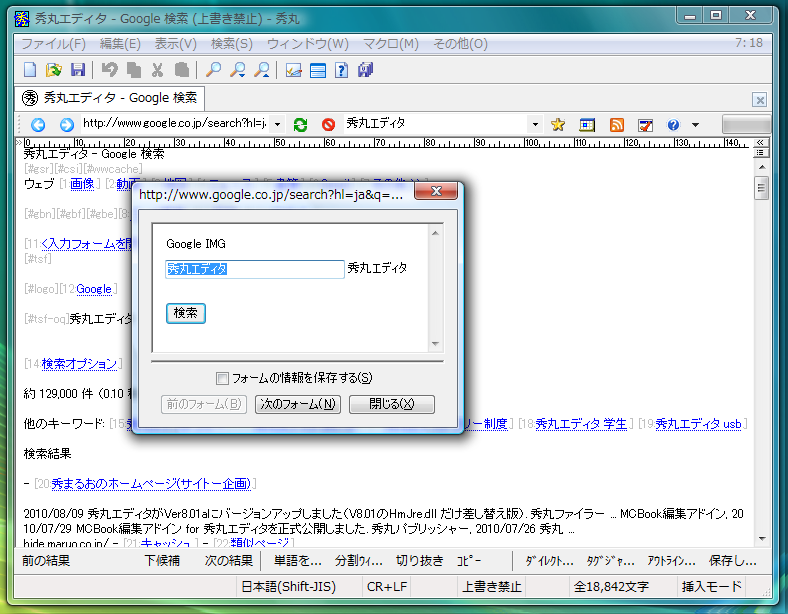Viewport: 788px width, 614px height.
Task: Open the Search magnifier icon
Action: 213,70
